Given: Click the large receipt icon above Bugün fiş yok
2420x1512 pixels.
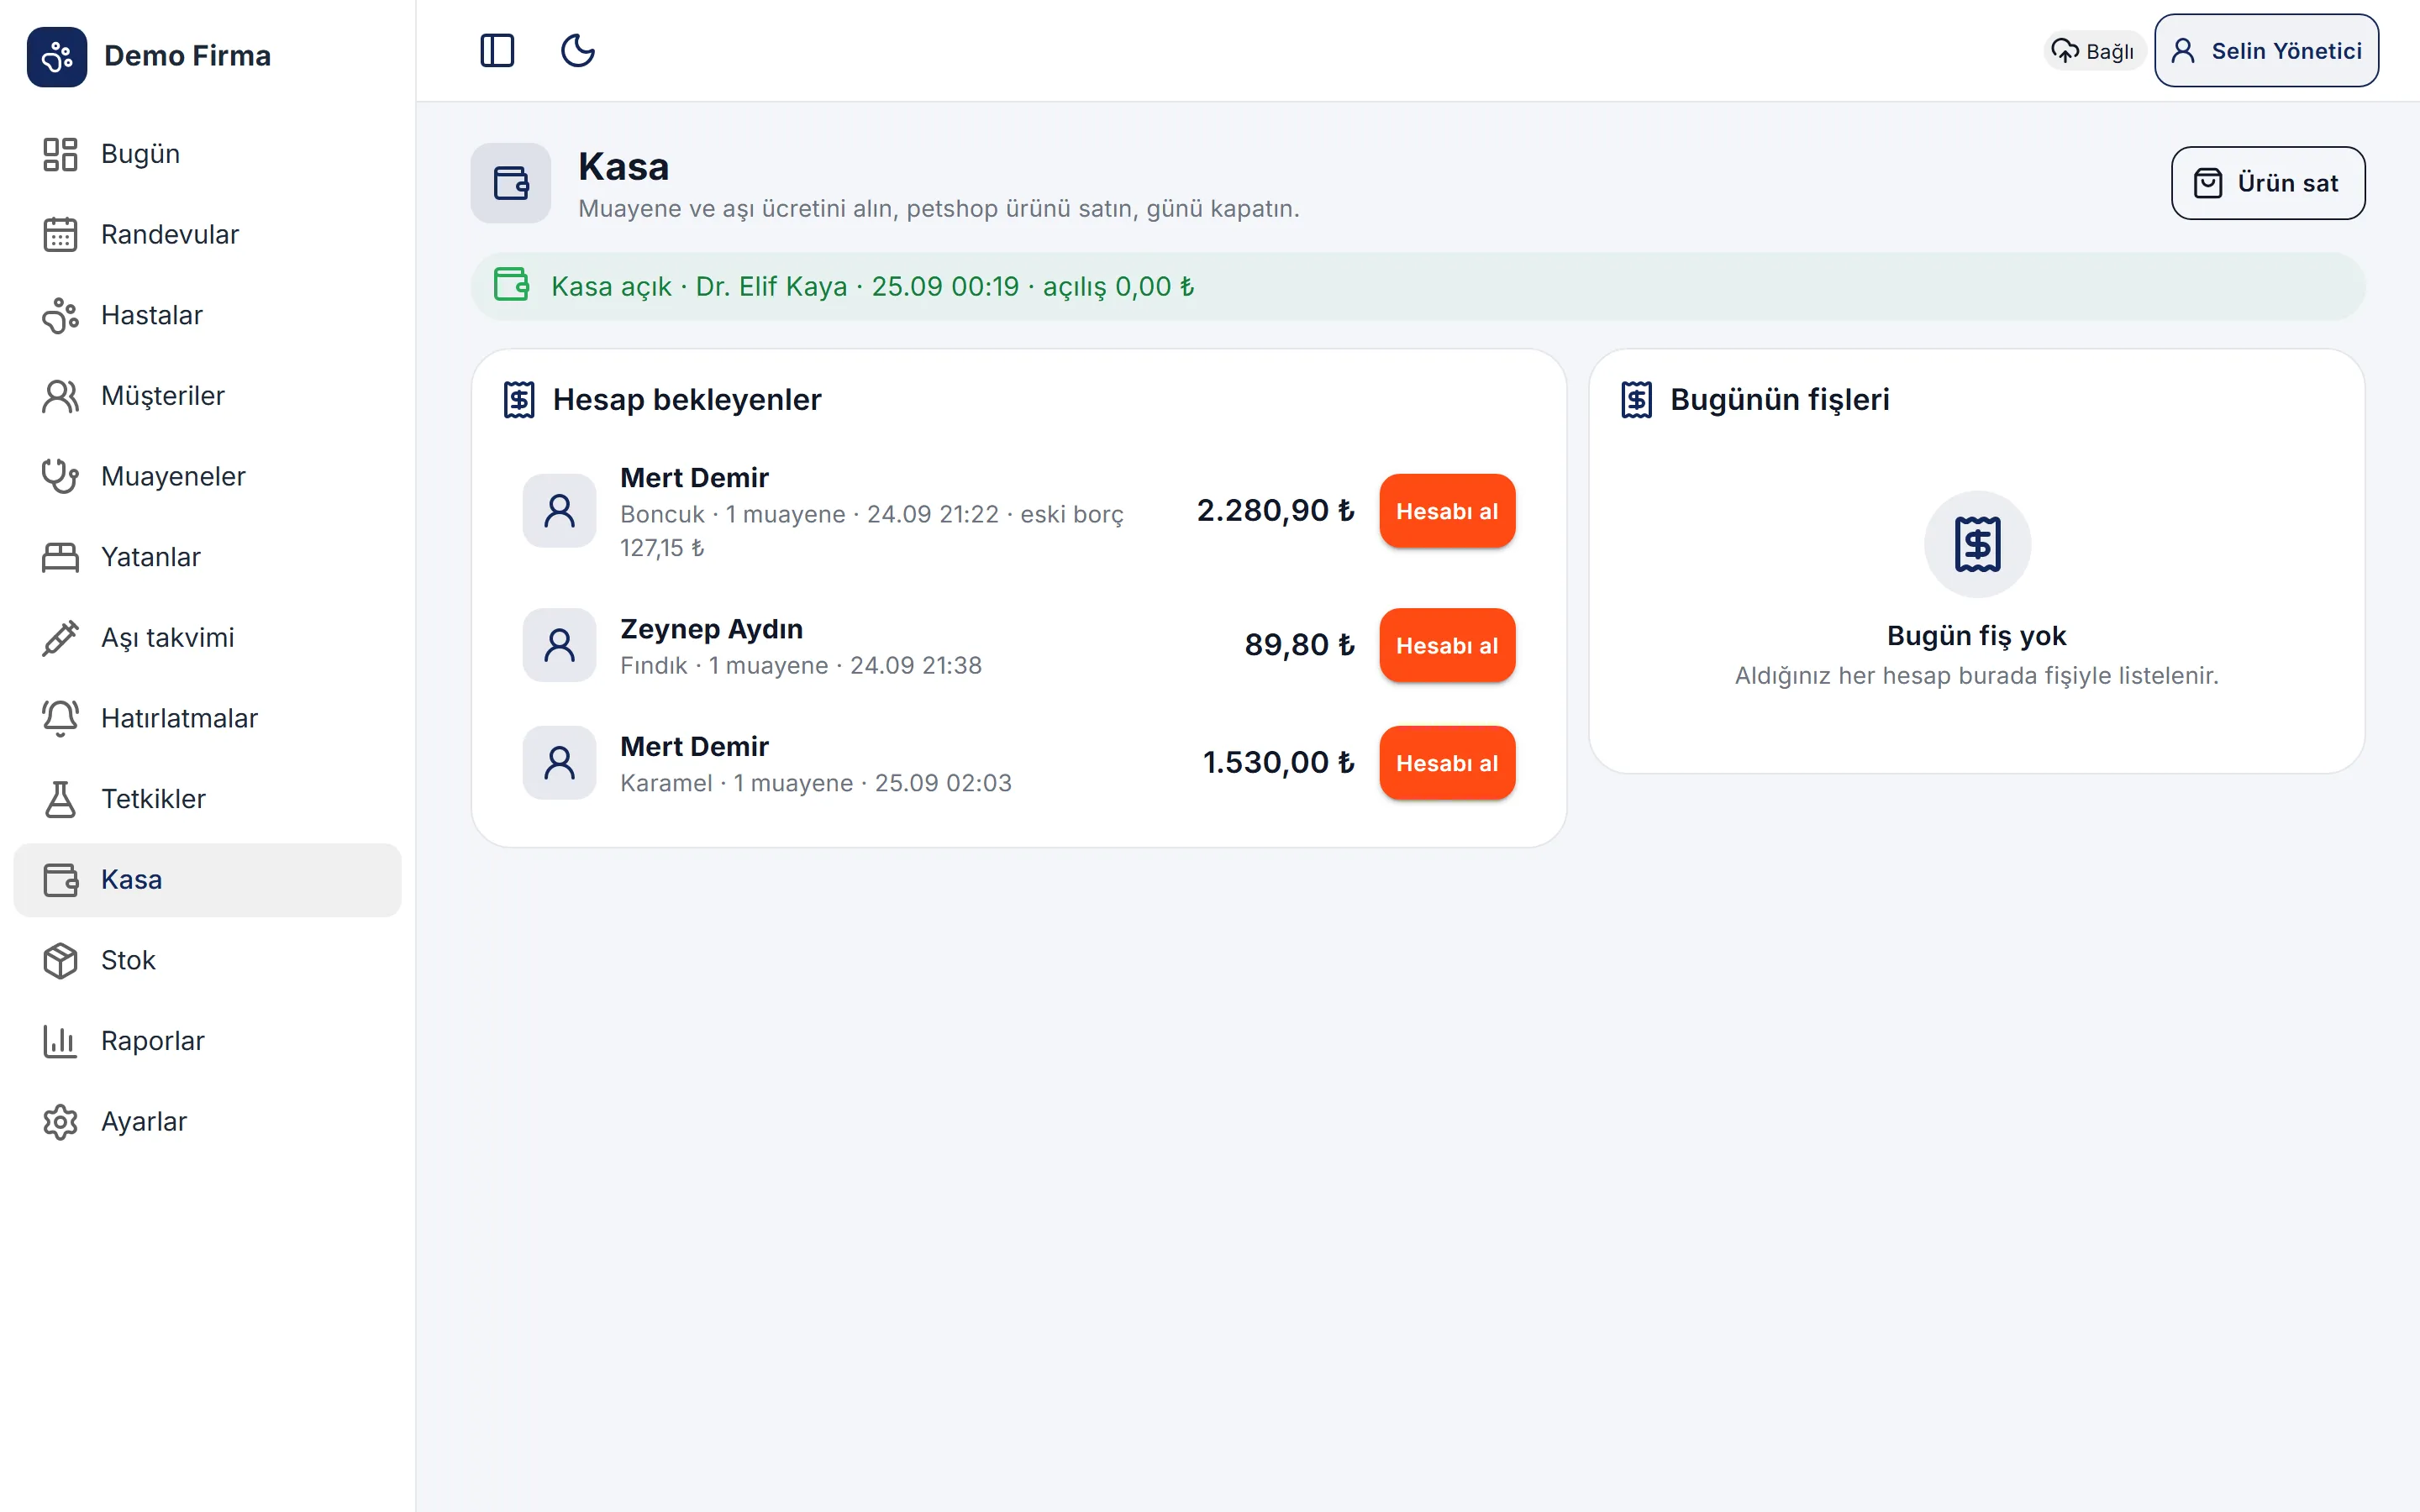Looking at the screenshot, I should click(1977, 544).
